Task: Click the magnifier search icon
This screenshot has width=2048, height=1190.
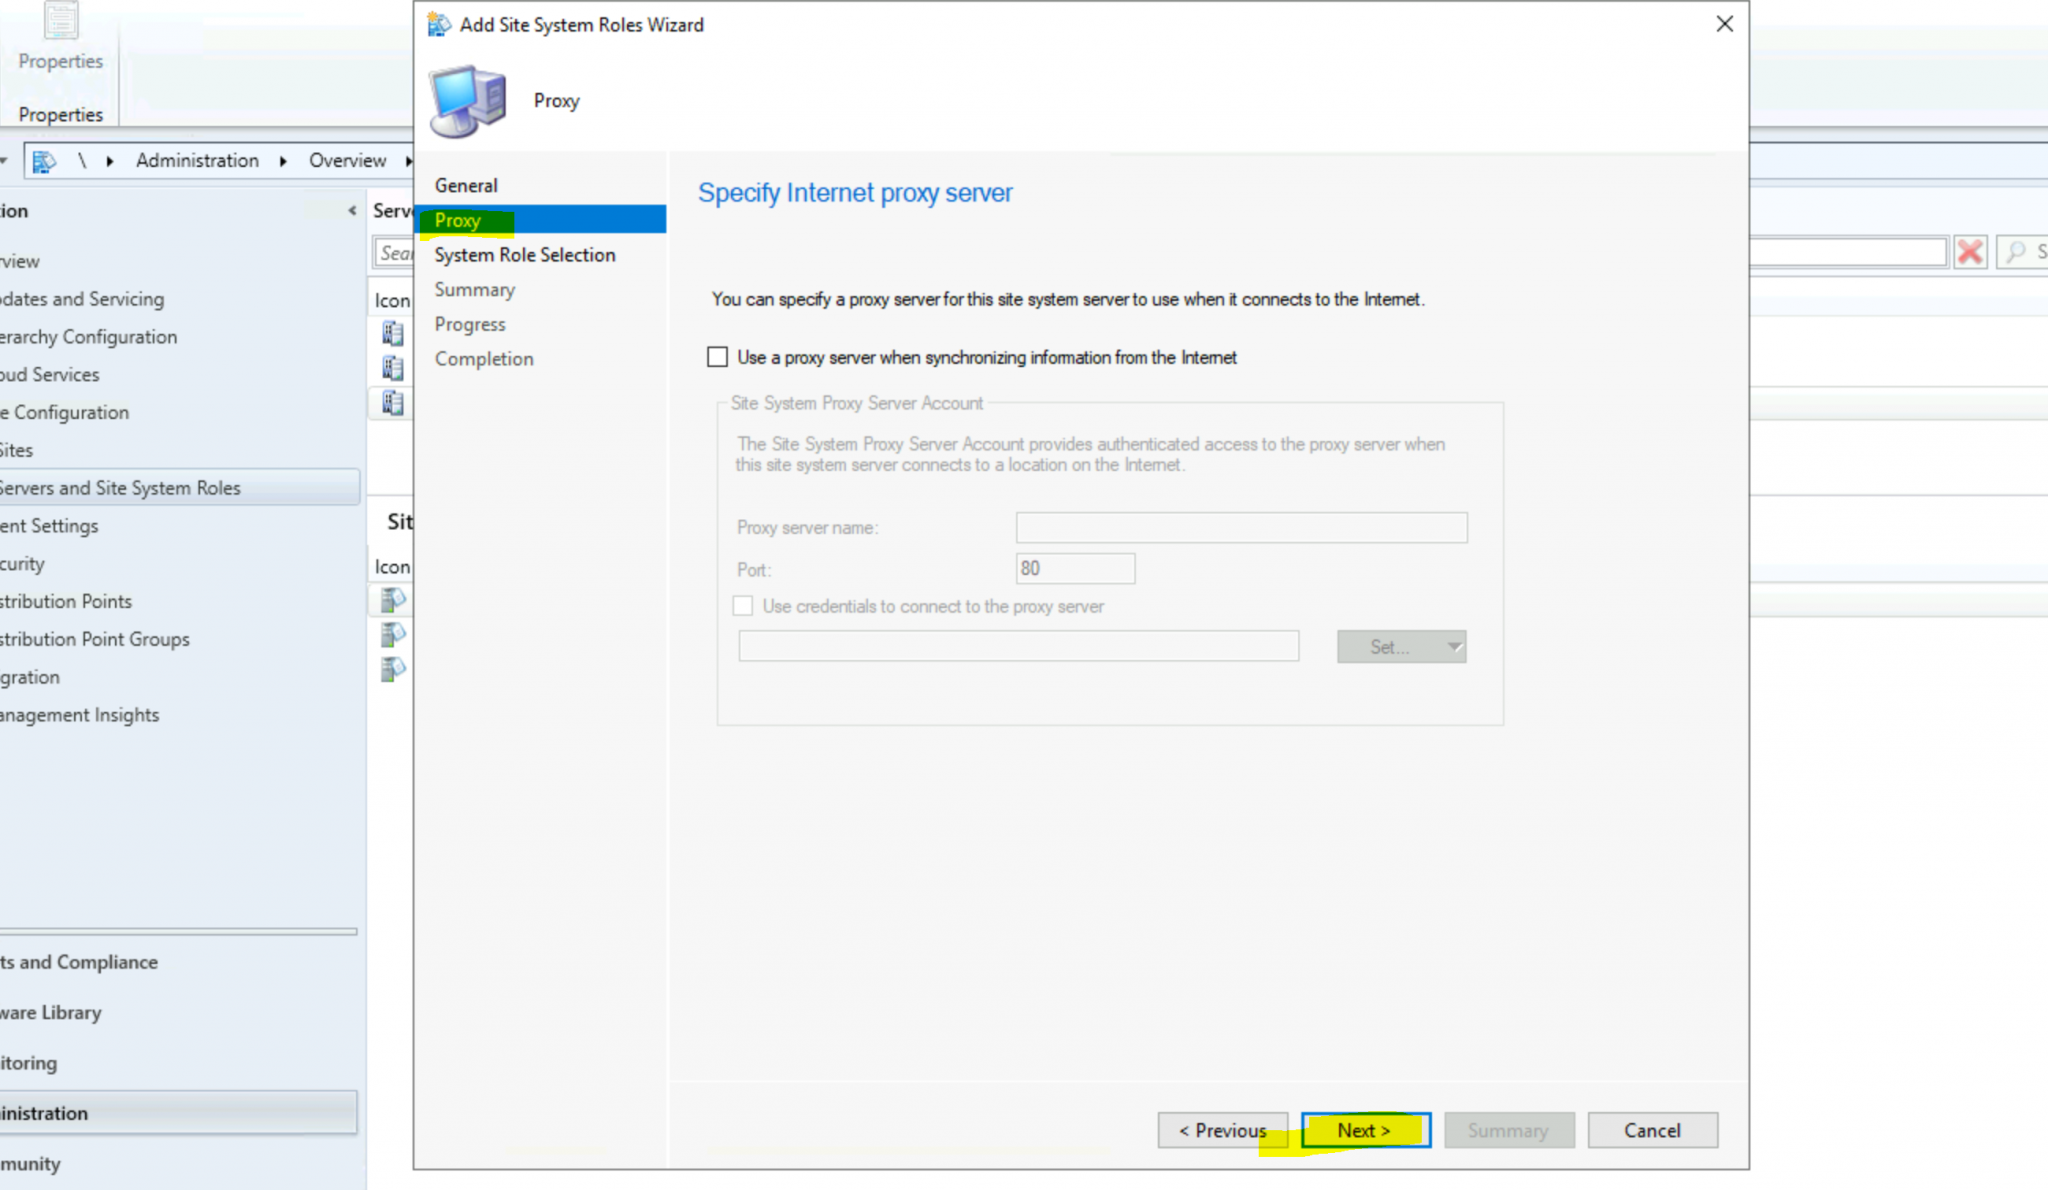Action: [2015, 252]
